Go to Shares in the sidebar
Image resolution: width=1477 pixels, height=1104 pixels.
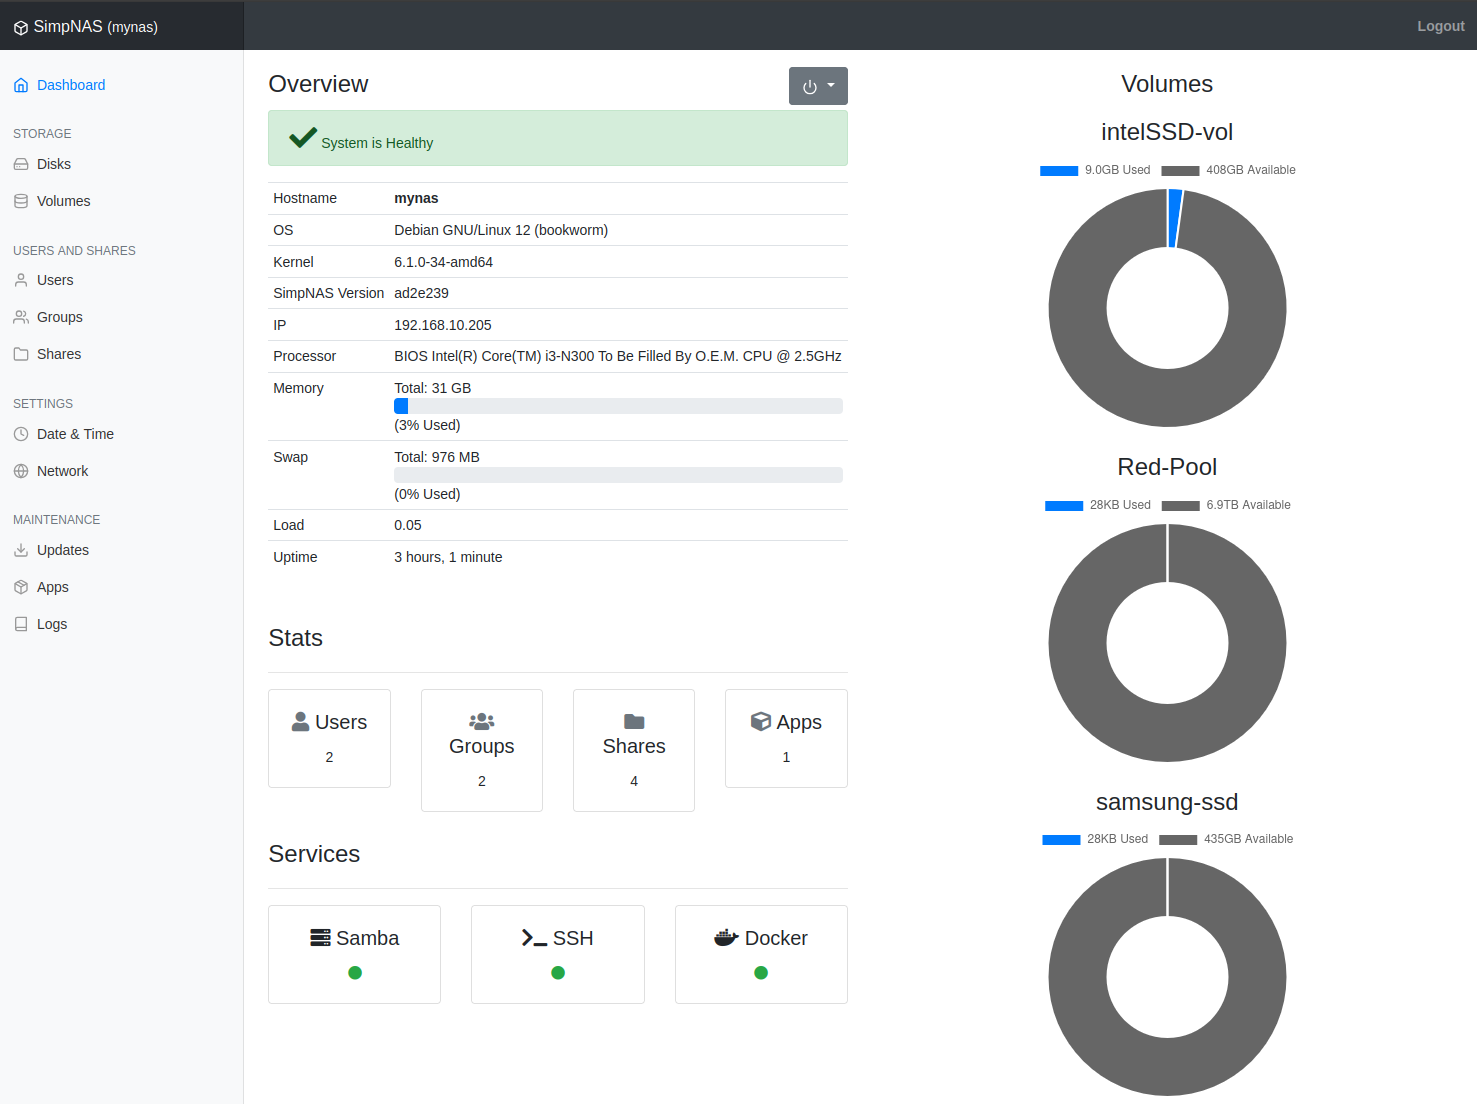[59, 354]
